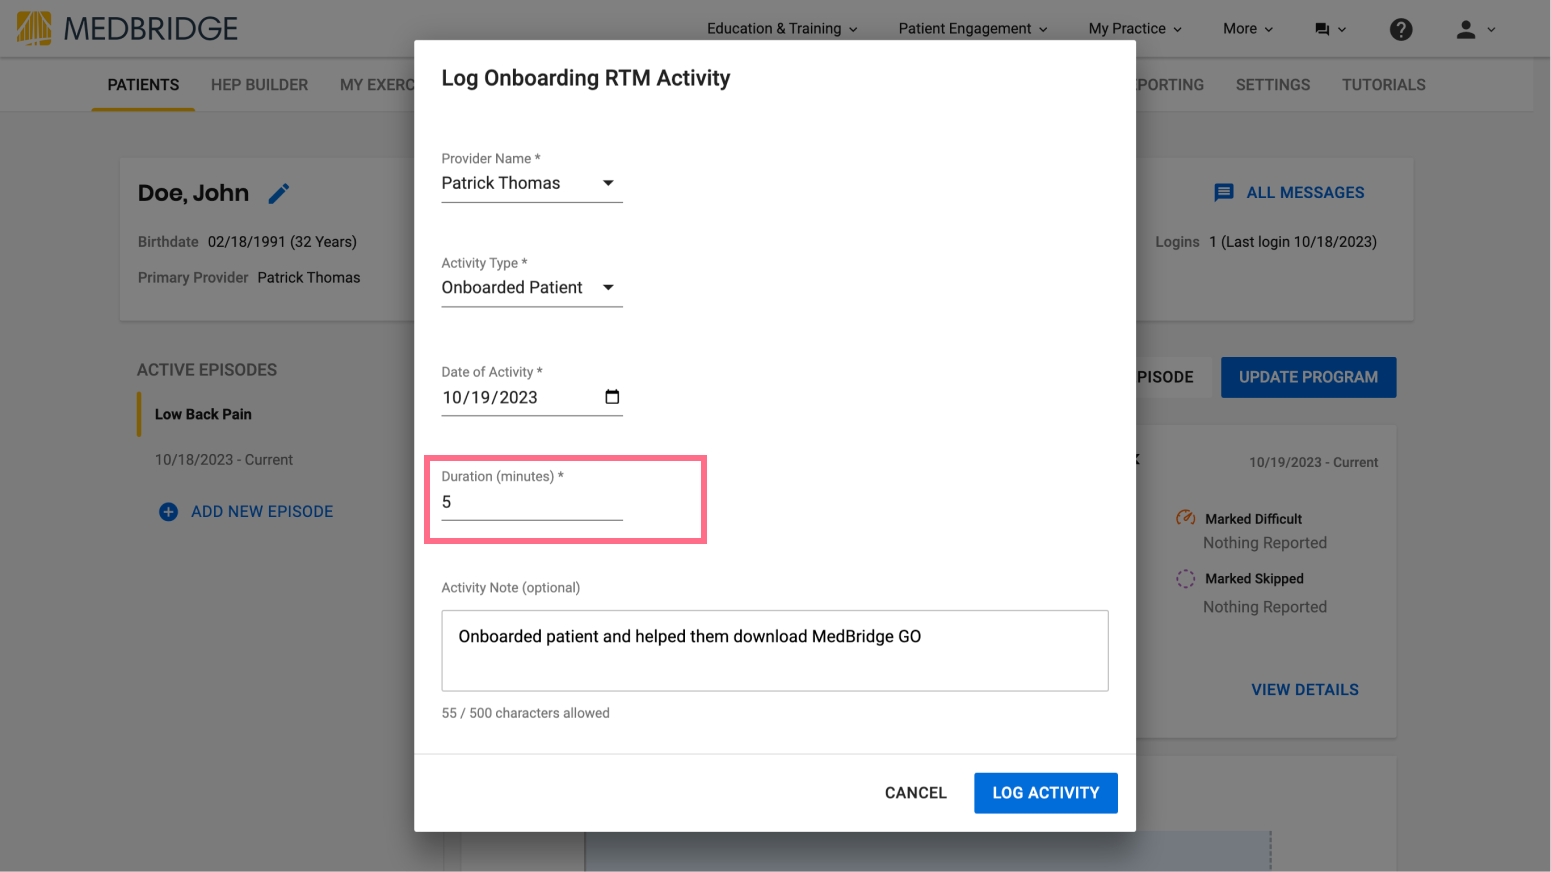Click the All Messages chat icon
The height and width of the screenshot is (872, 1551).
(1224, 193)
